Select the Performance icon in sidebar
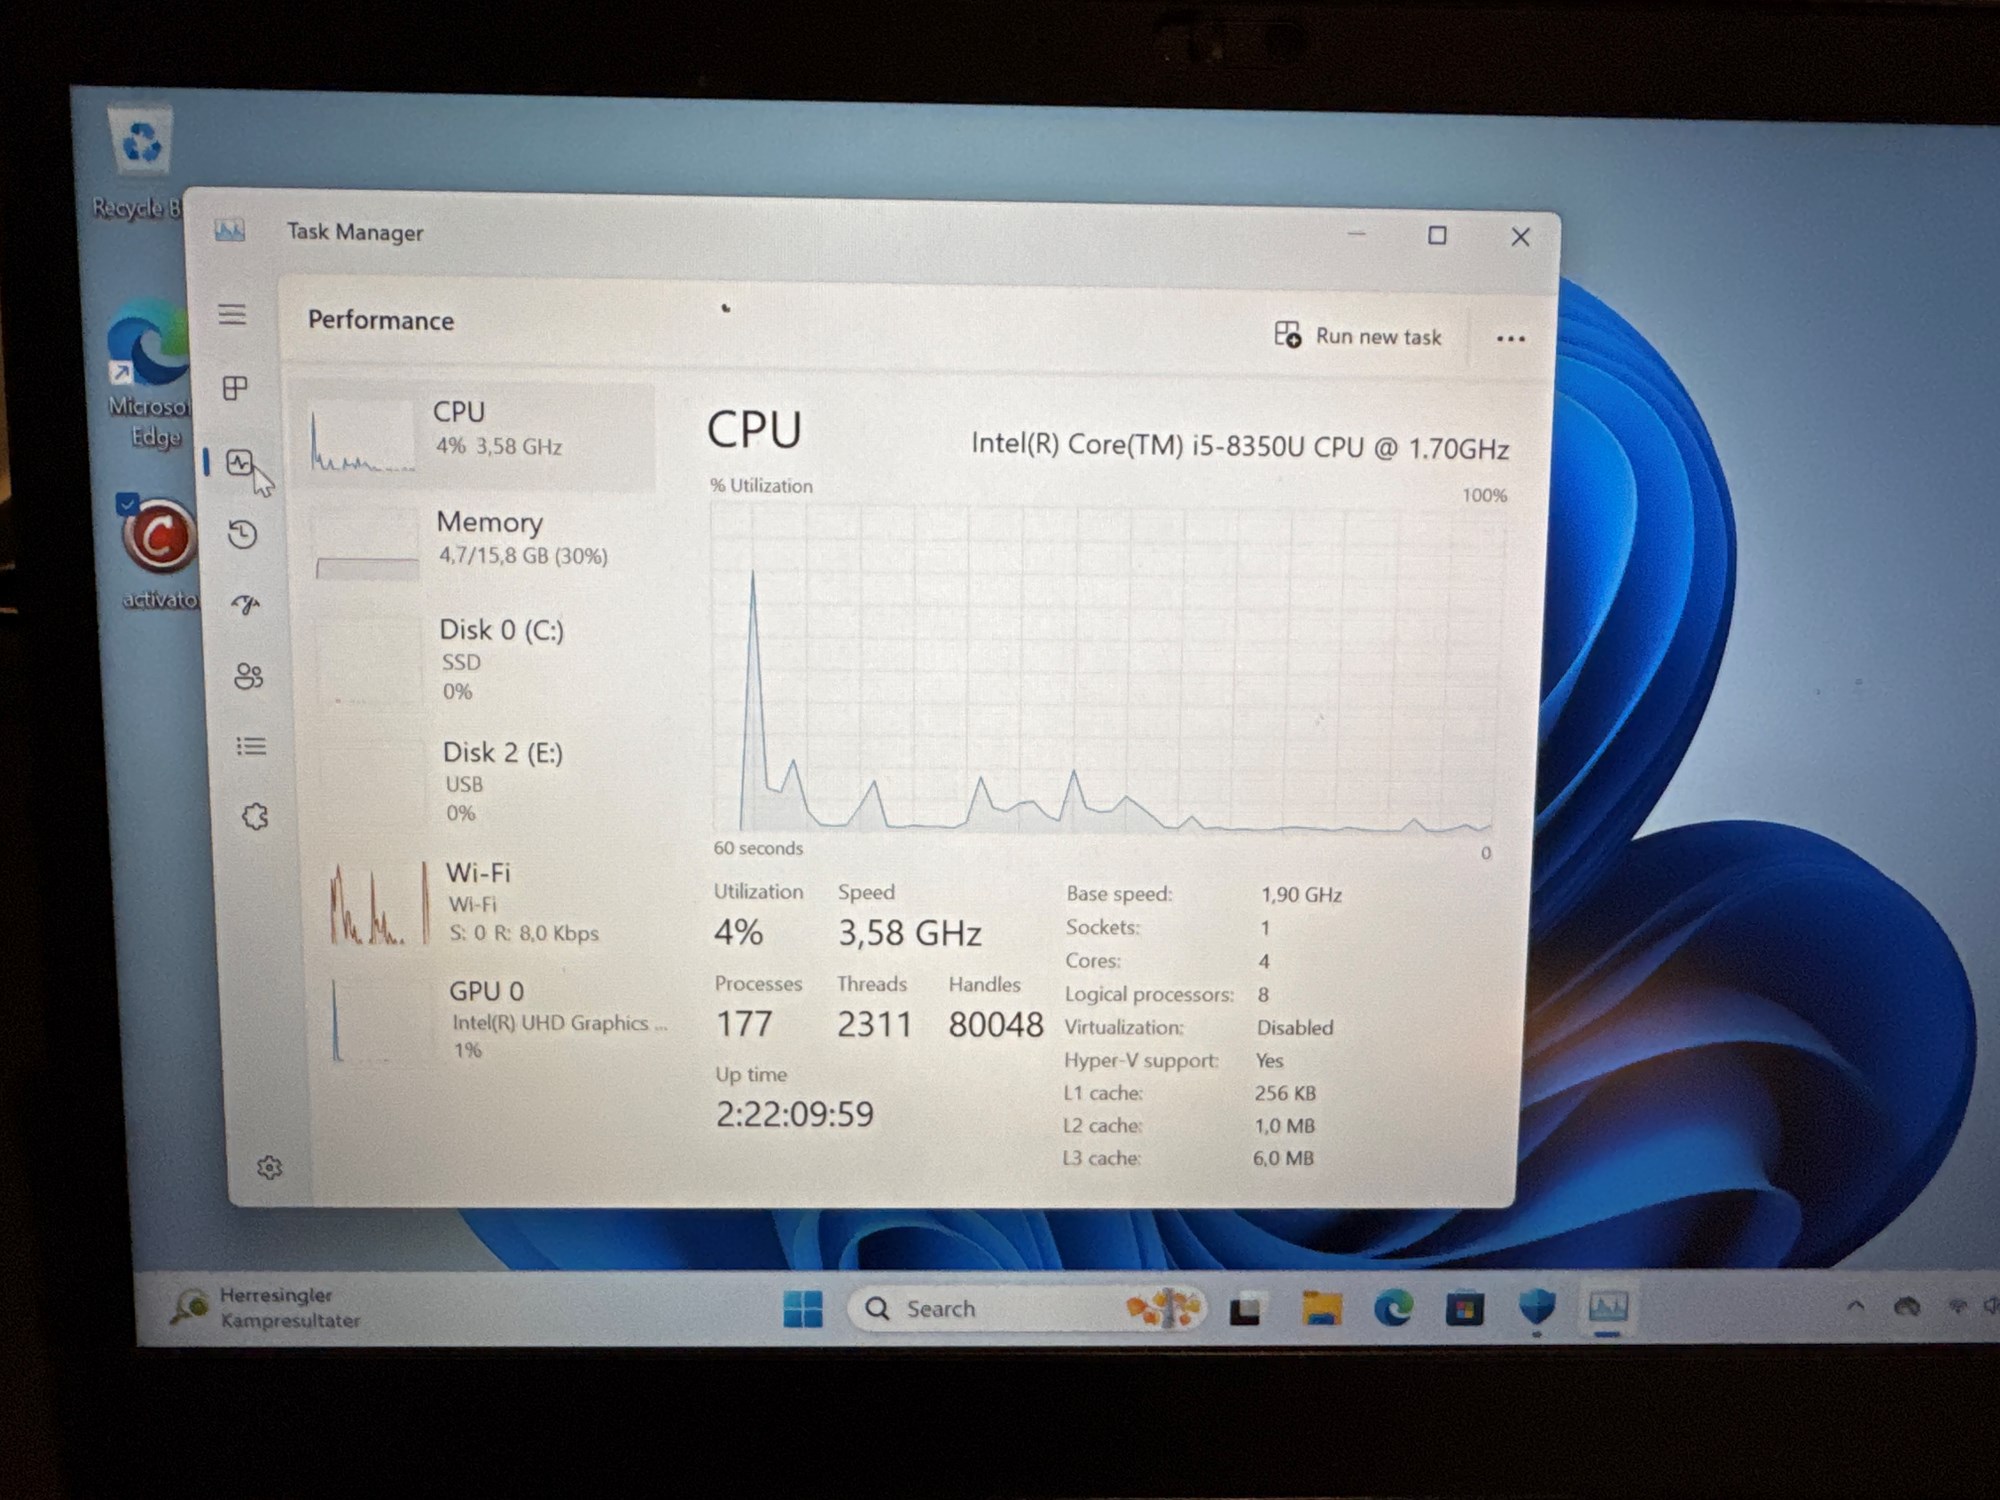Viewport: 2000px width, 1500px height. tap(239, 462)
